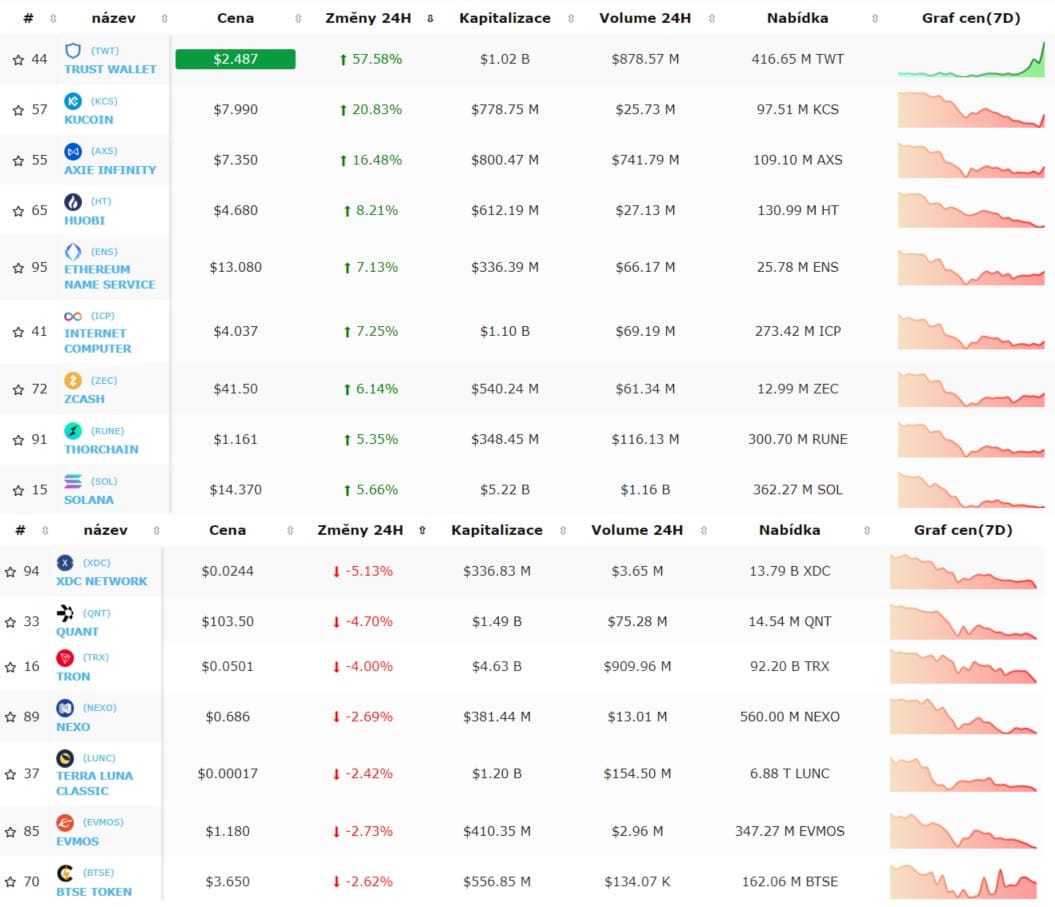Viewport: 1055px width, 907px height.
Task: Sort top table by název column
Action: click(x=164, y=19)
